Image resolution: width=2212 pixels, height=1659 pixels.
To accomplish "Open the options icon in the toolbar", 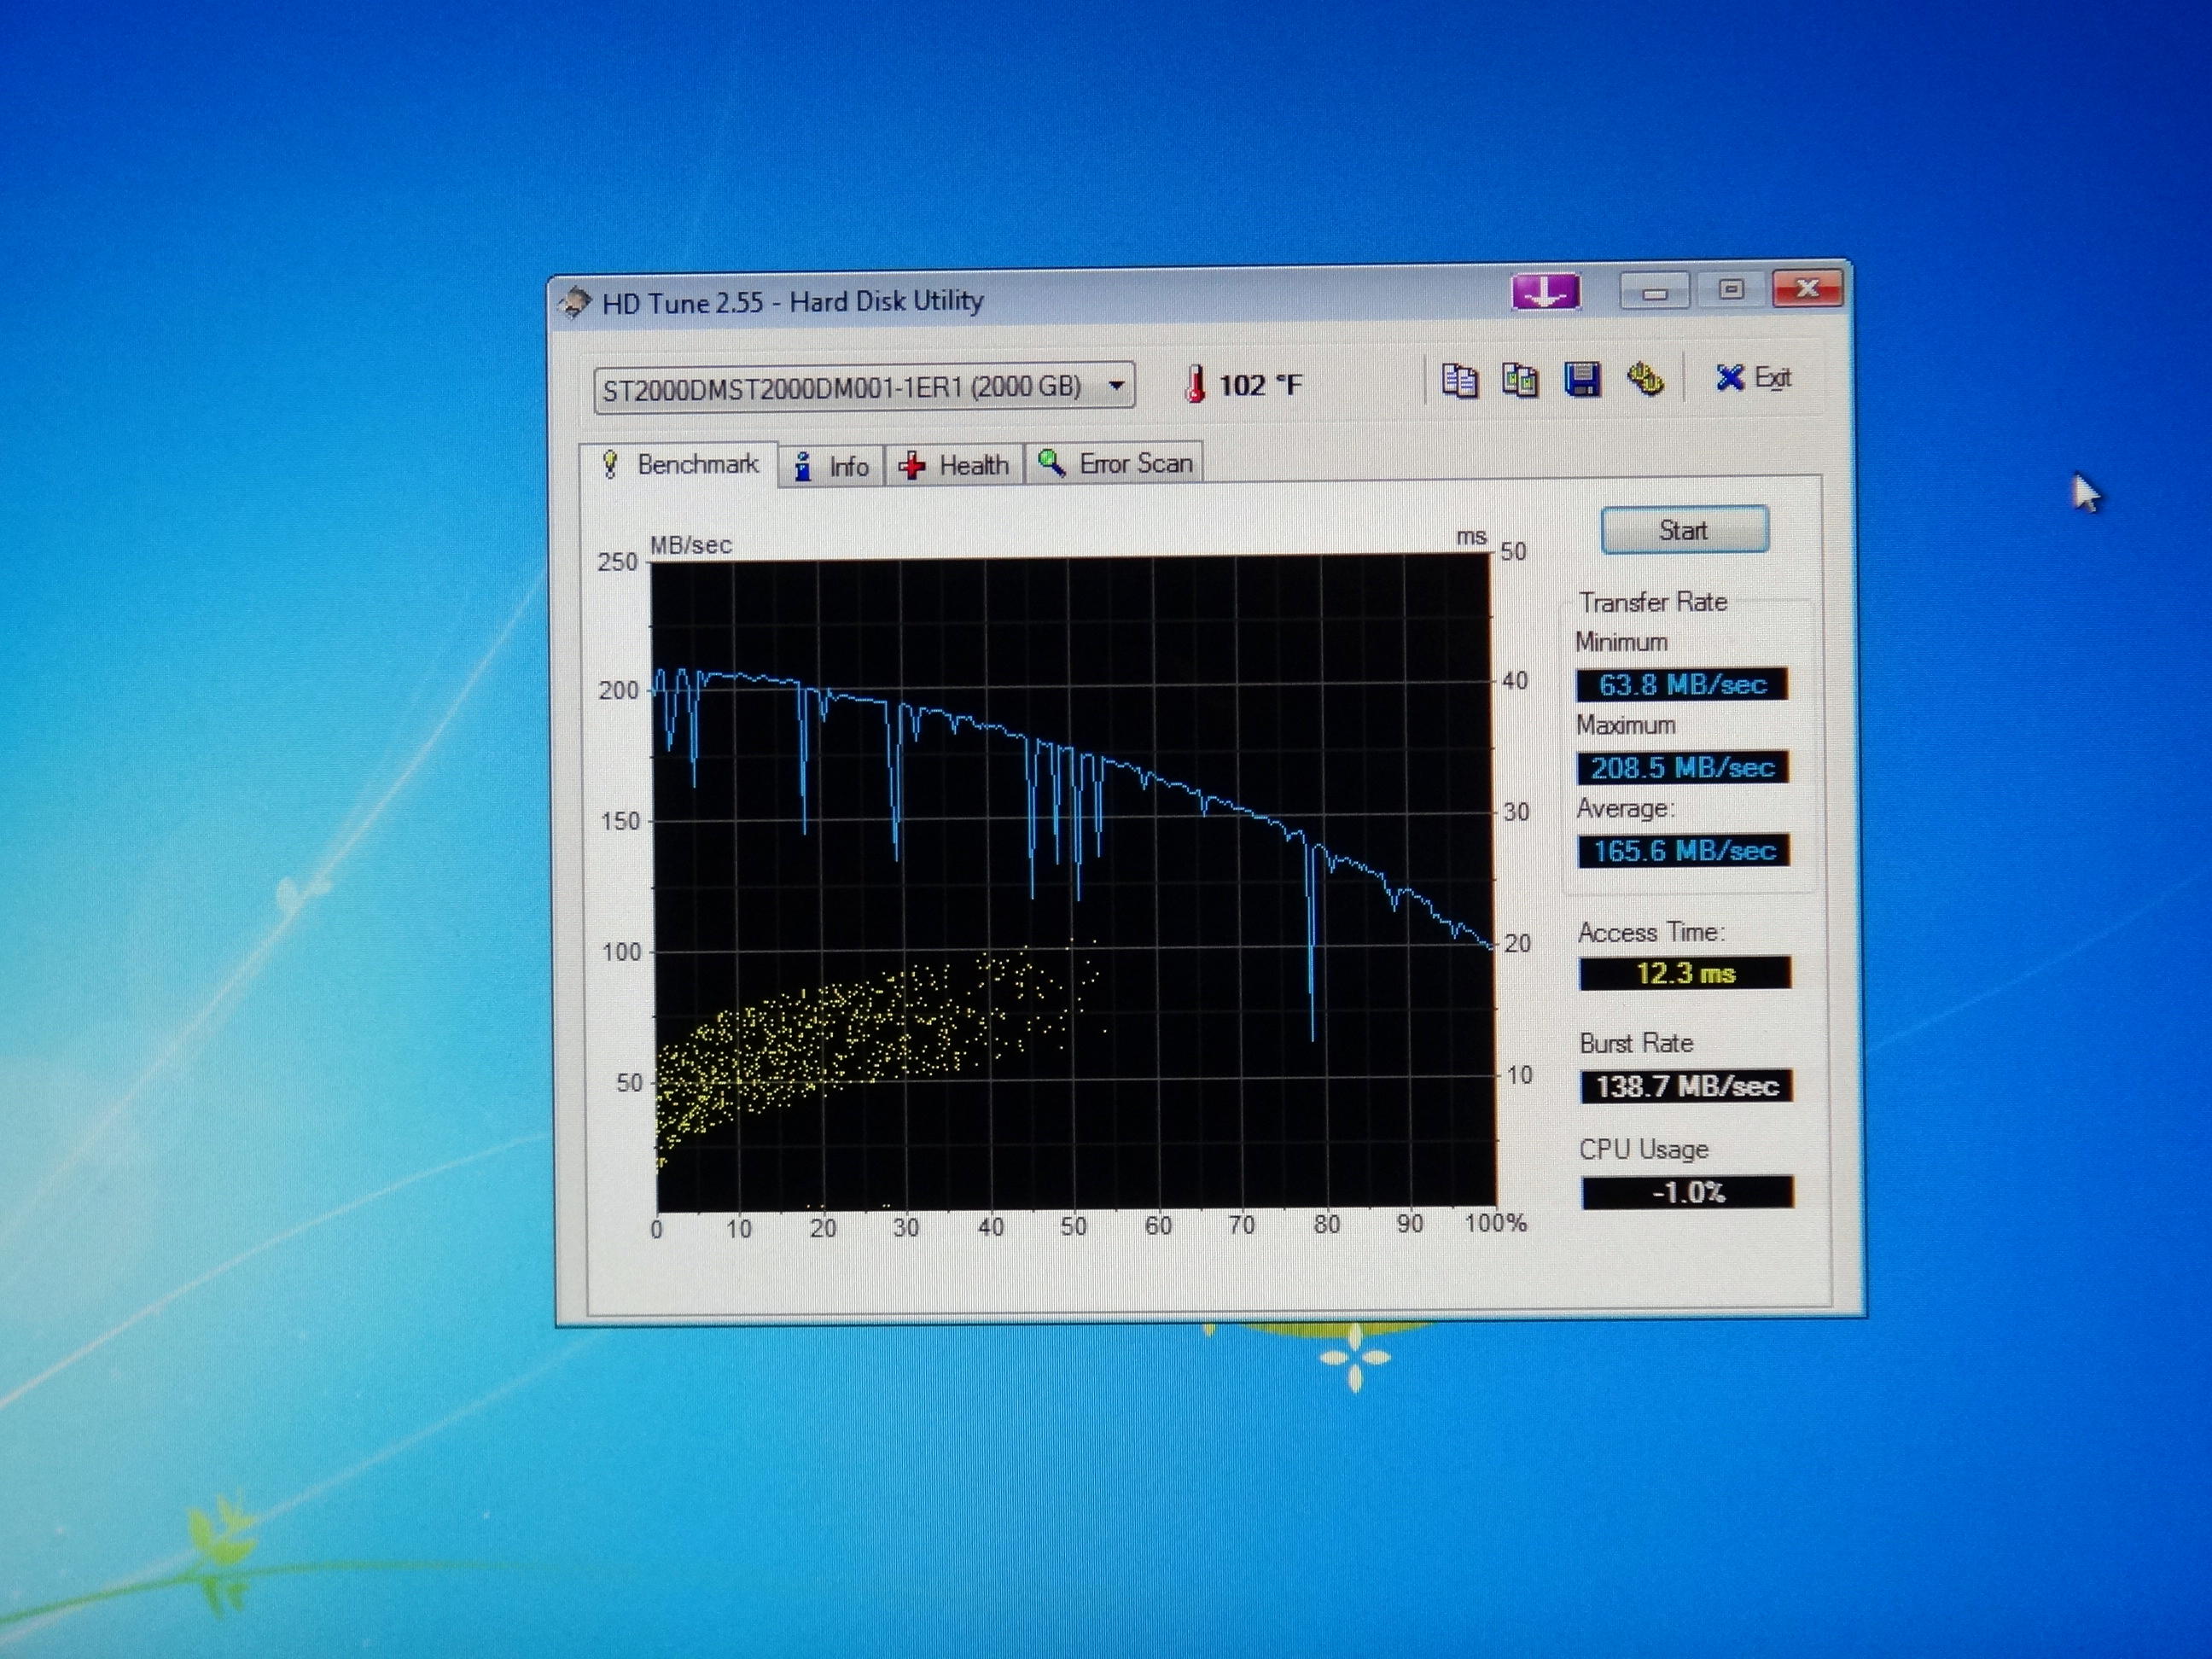I will tap(1645, 380).
